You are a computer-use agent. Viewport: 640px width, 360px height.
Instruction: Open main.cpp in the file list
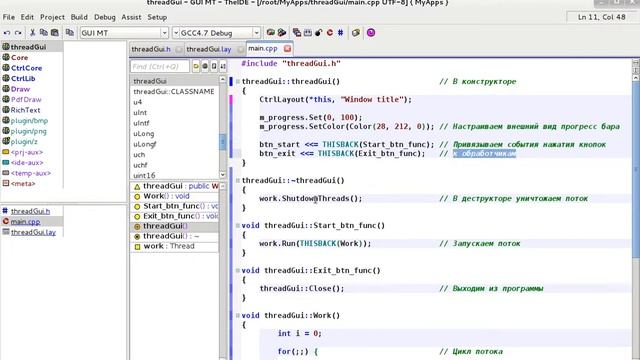pyautogui.click(x=25, y=222)
